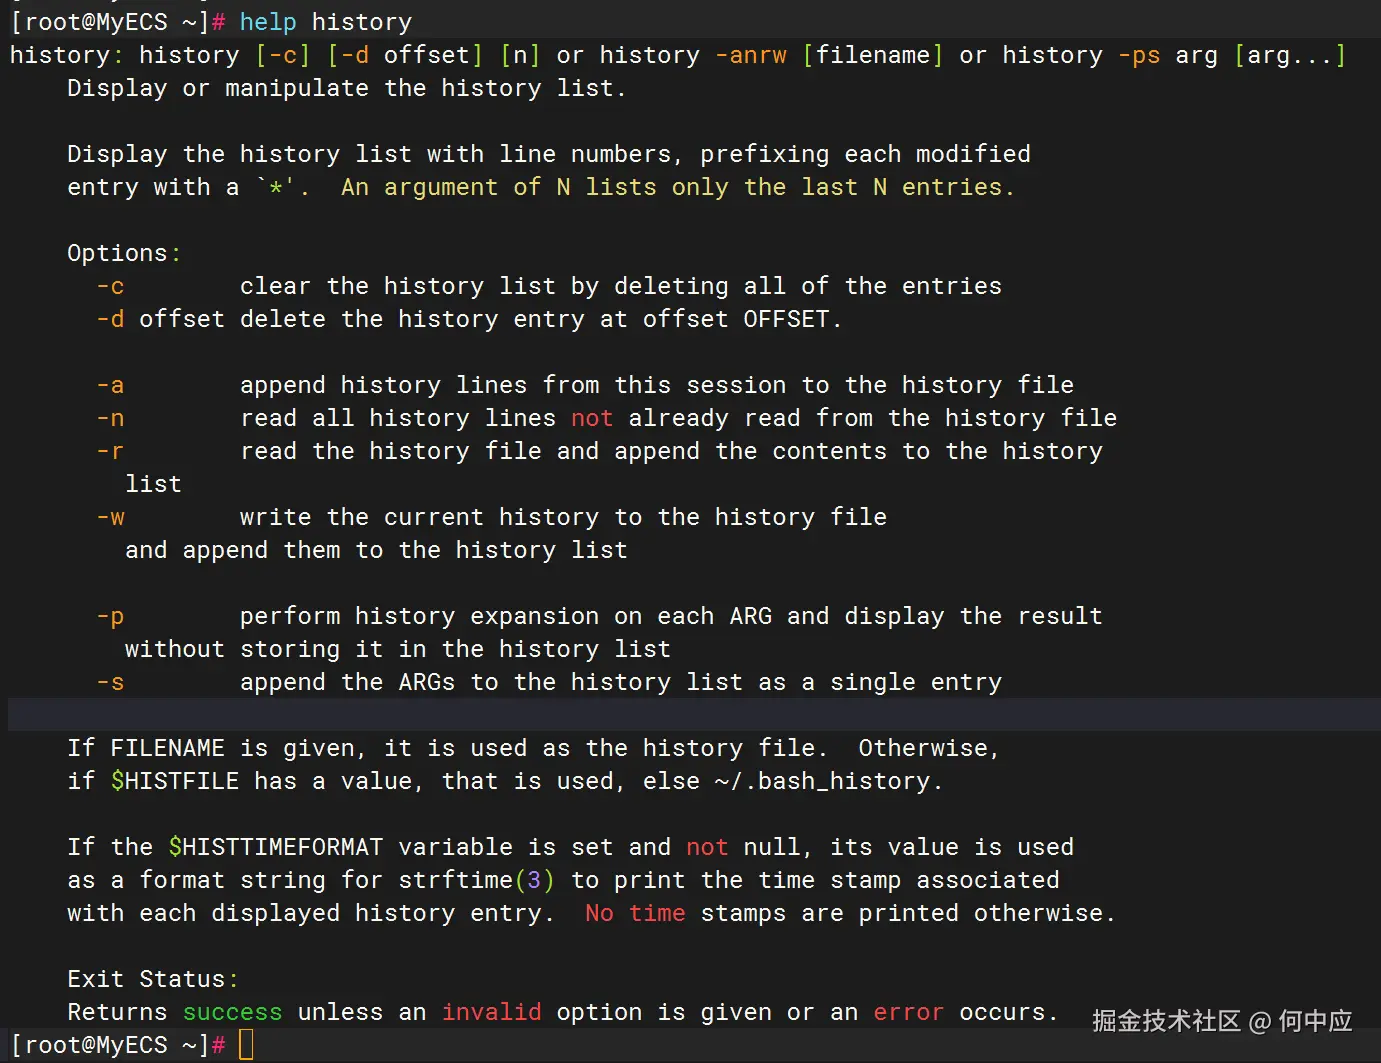Click the 'Exit Status:' heading
The width and height of the screenshot is (1381, 1063).
(x=153, y=979)
